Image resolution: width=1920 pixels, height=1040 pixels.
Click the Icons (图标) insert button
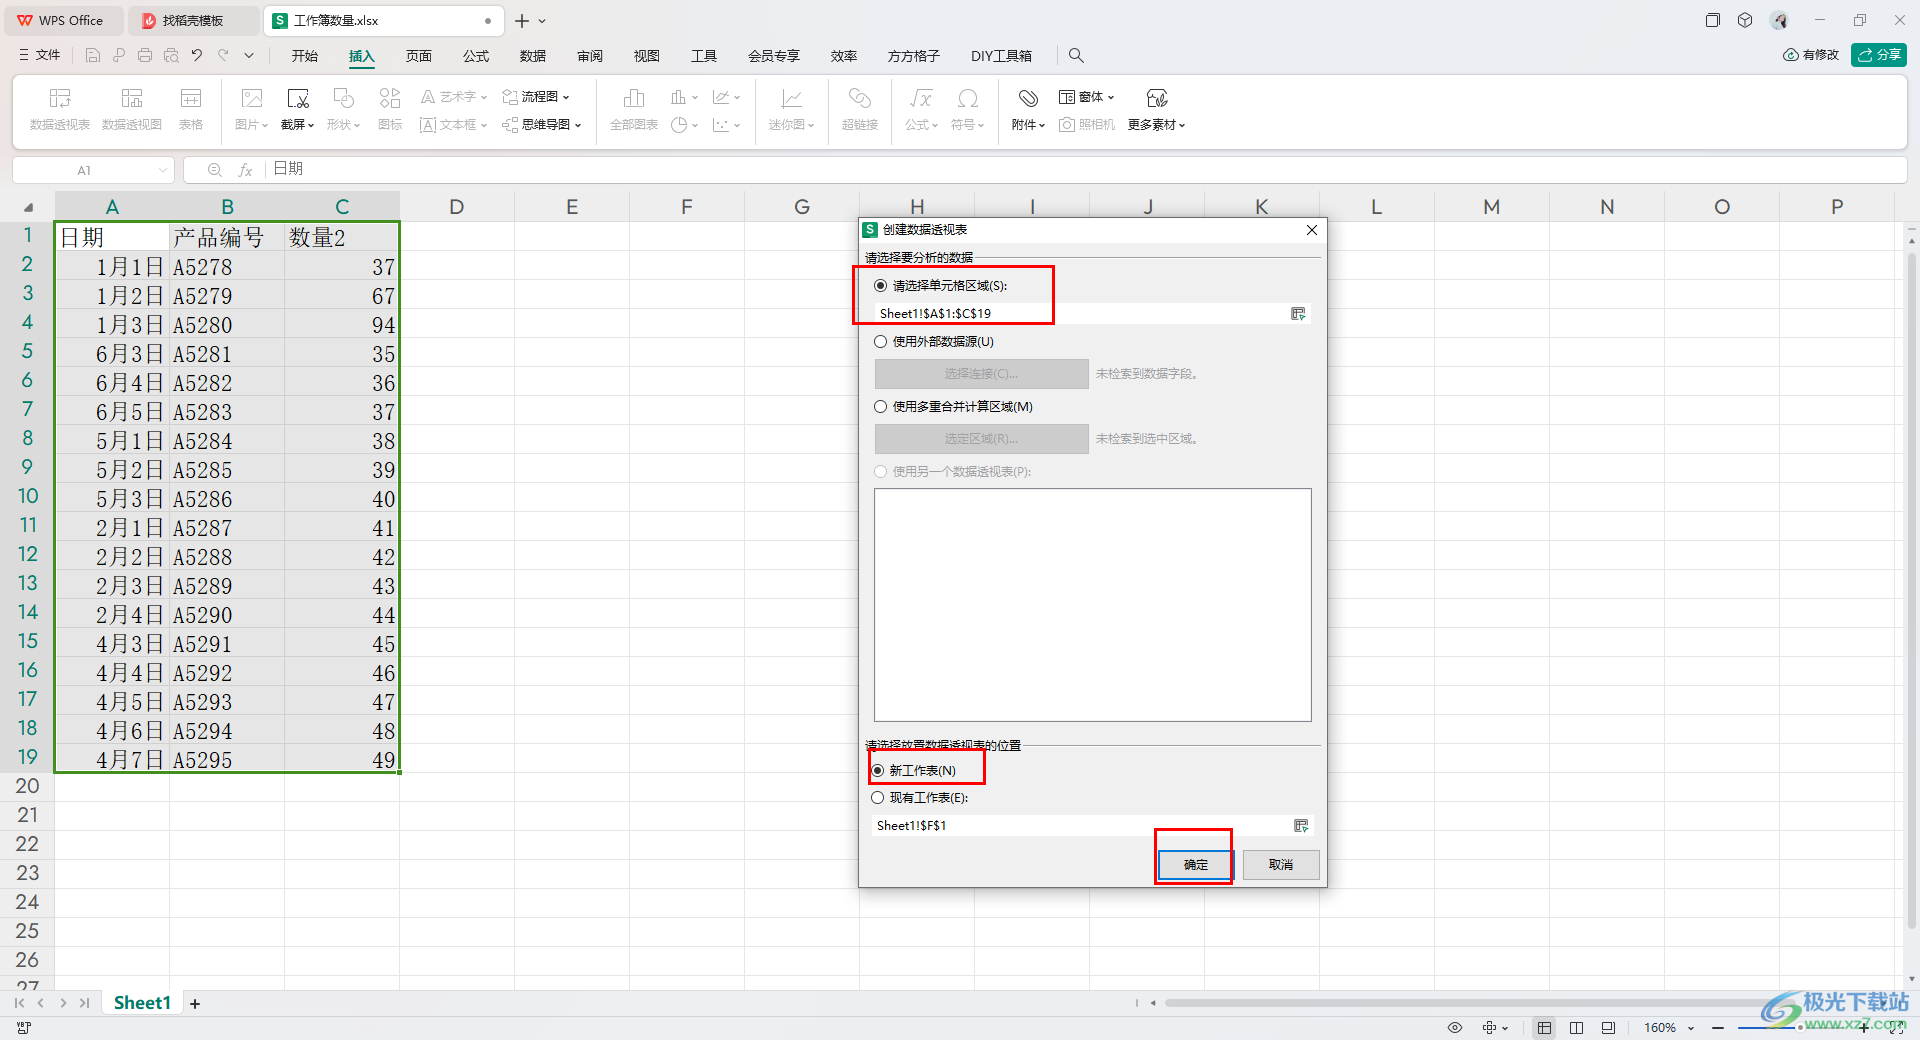[390, 109]
